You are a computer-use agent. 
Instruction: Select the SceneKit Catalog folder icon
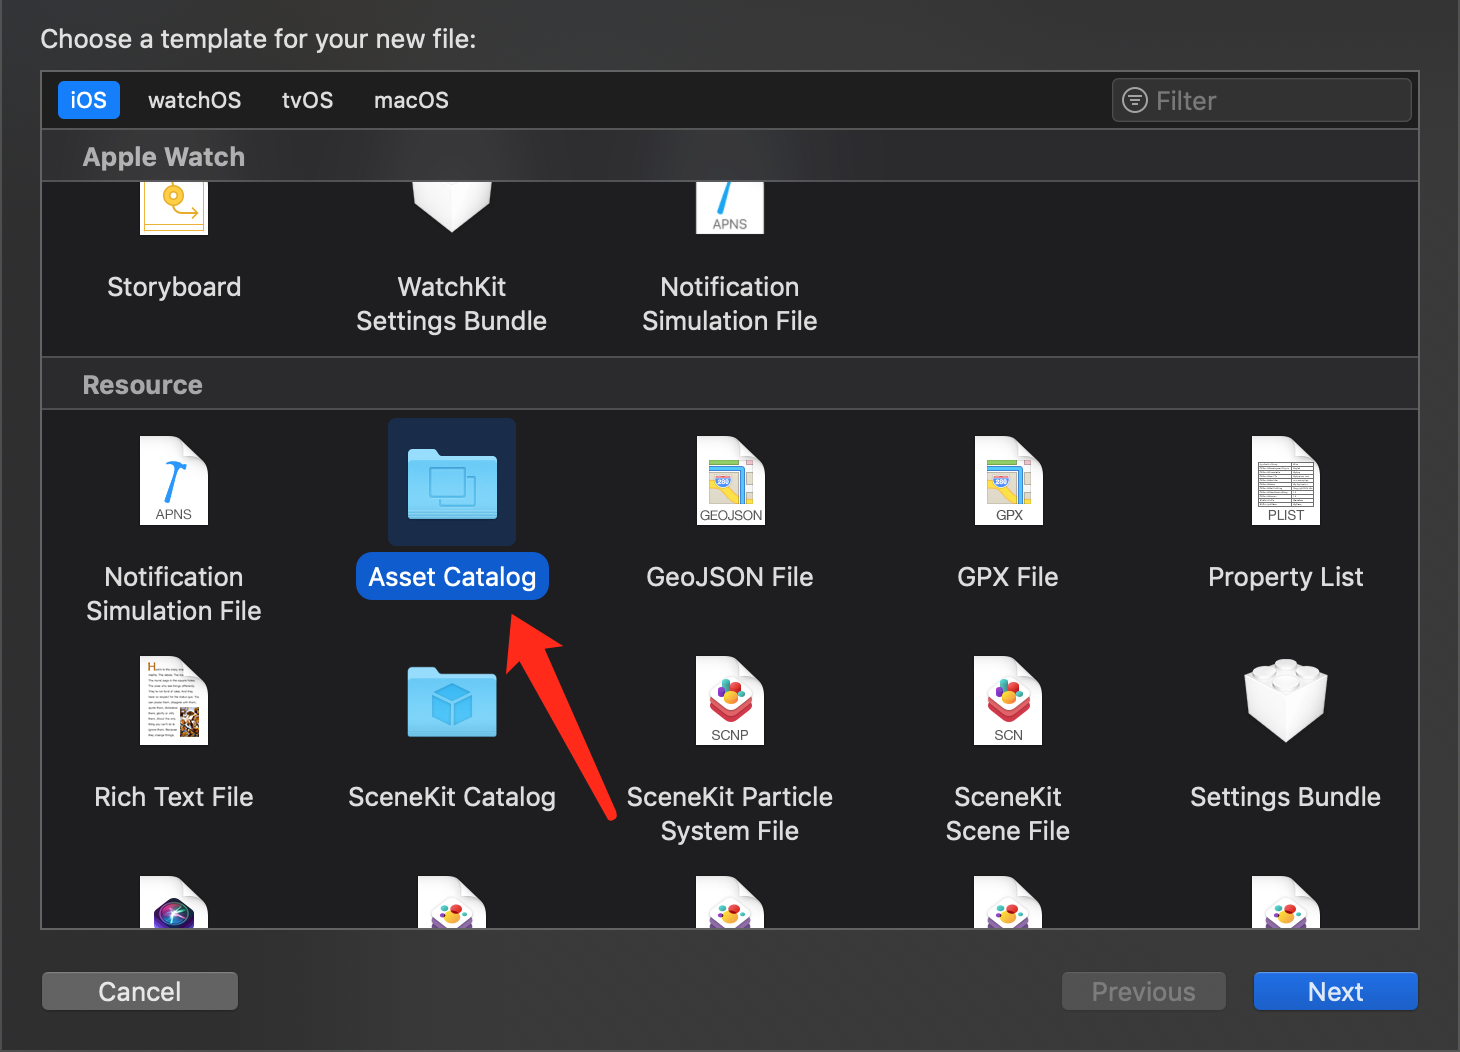(x=452, y=702)
